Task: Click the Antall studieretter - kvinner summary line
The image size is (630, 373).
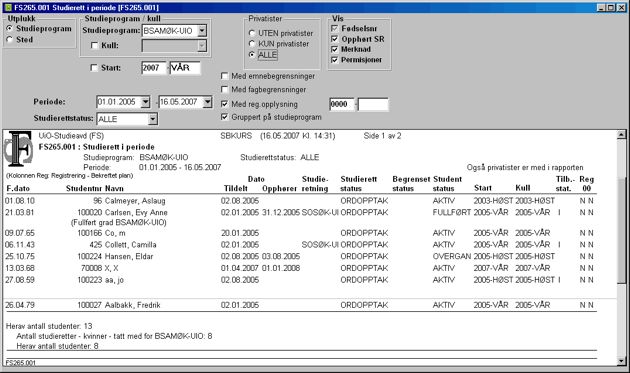Action: [114, 336]
